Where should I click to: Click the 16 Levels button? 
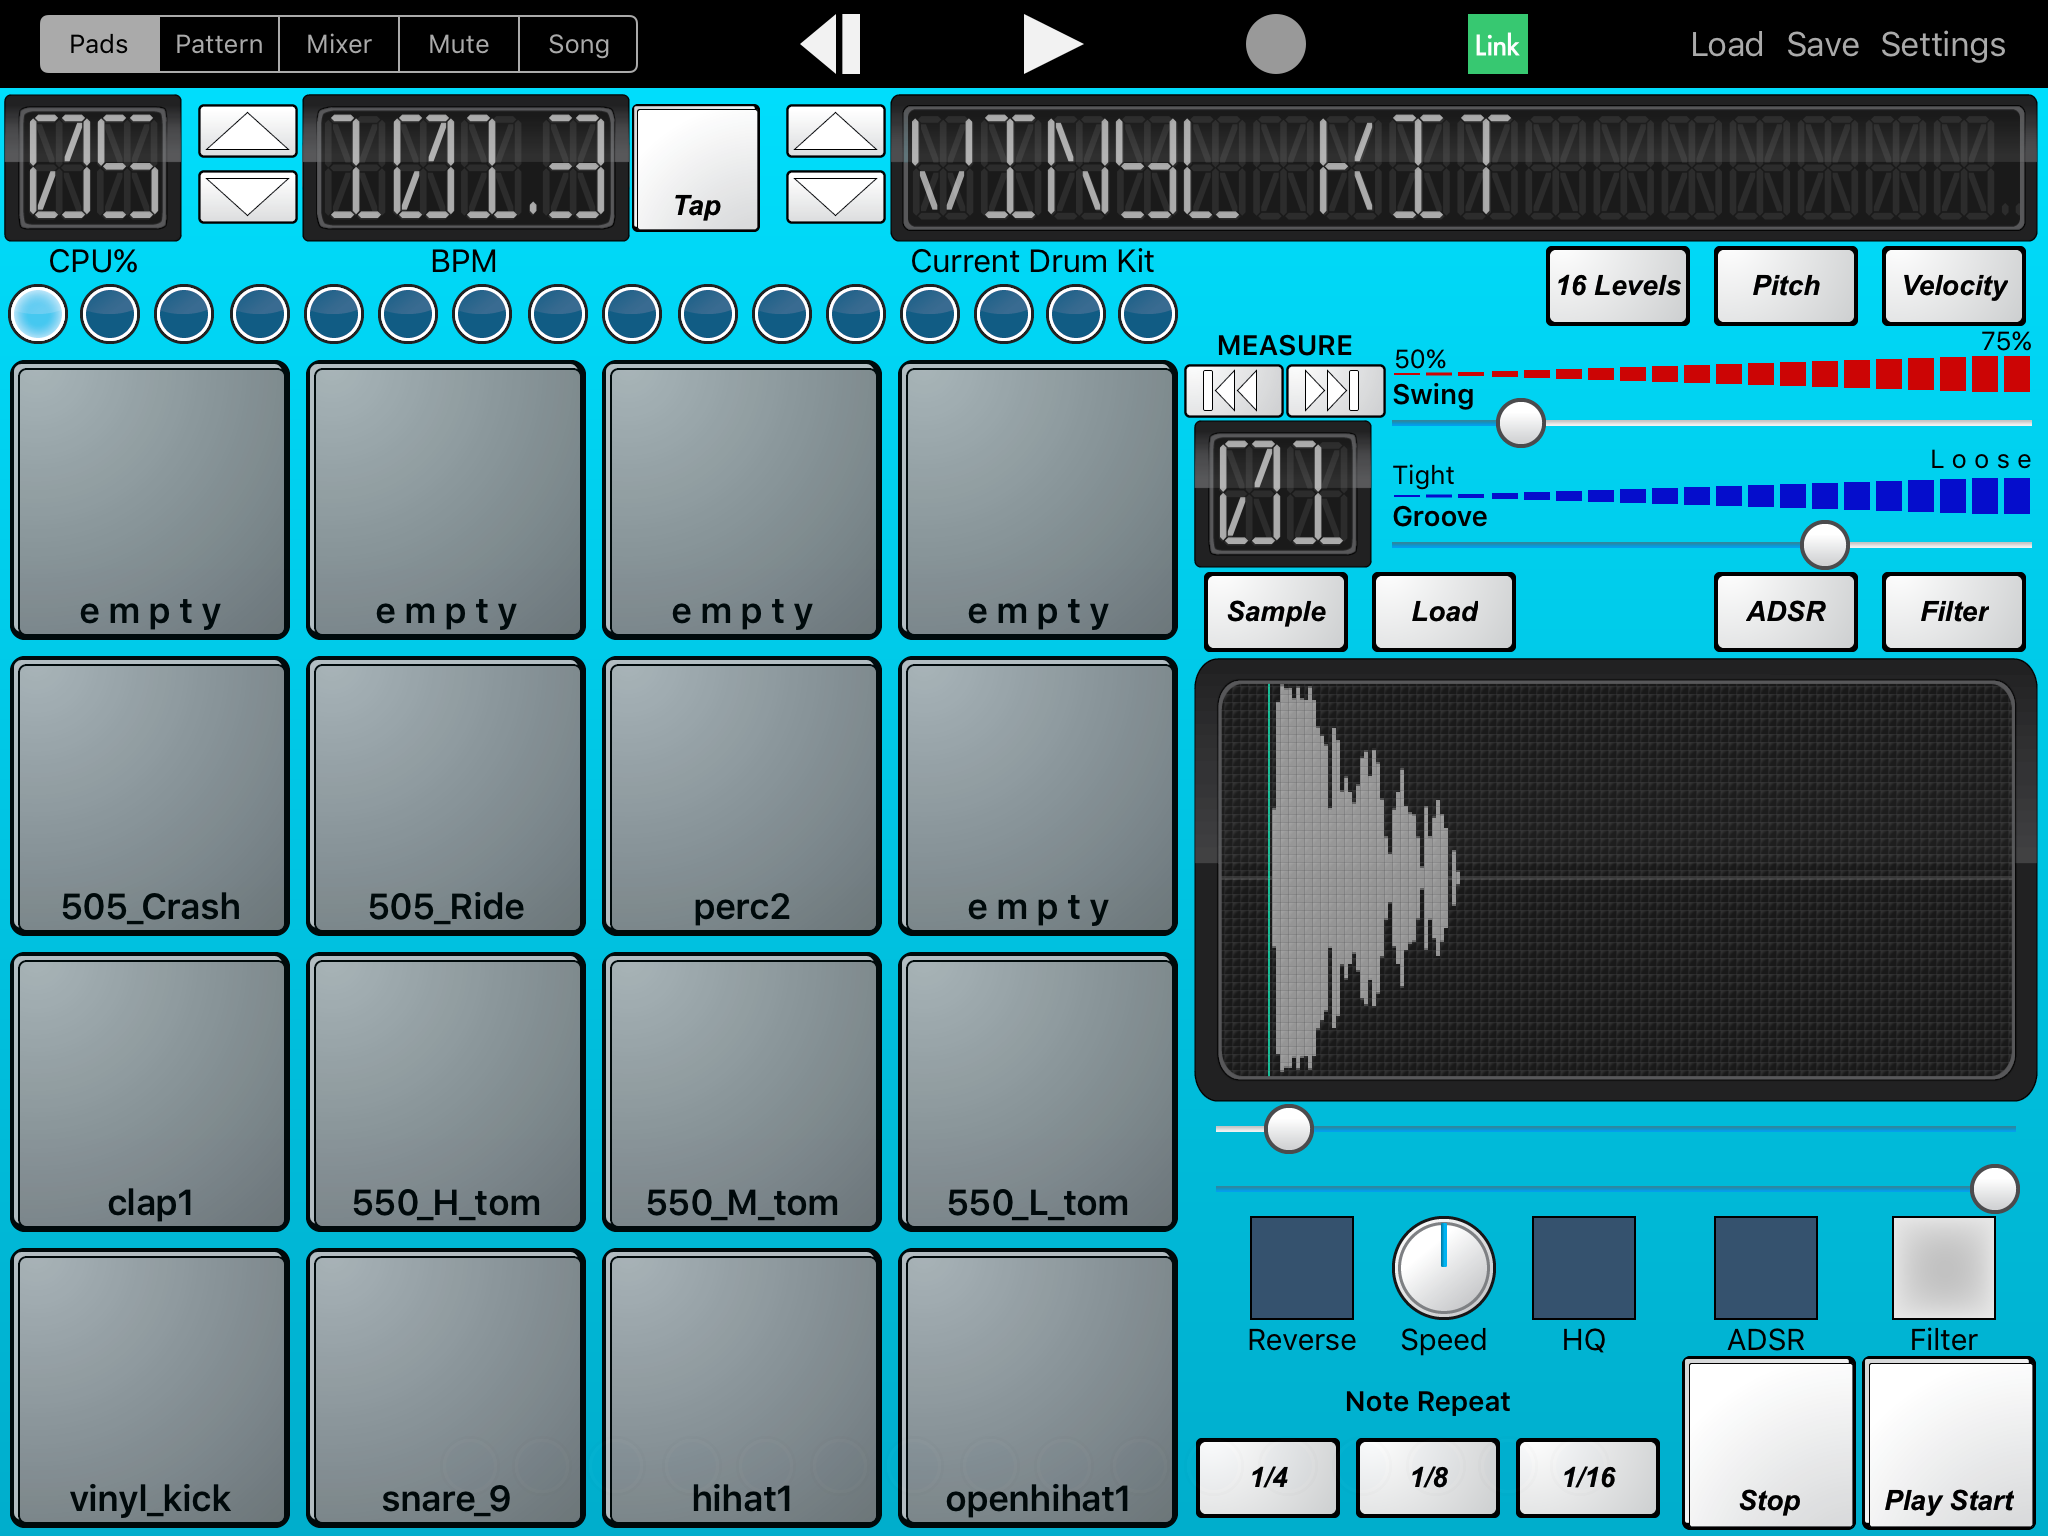[1617, 286]
